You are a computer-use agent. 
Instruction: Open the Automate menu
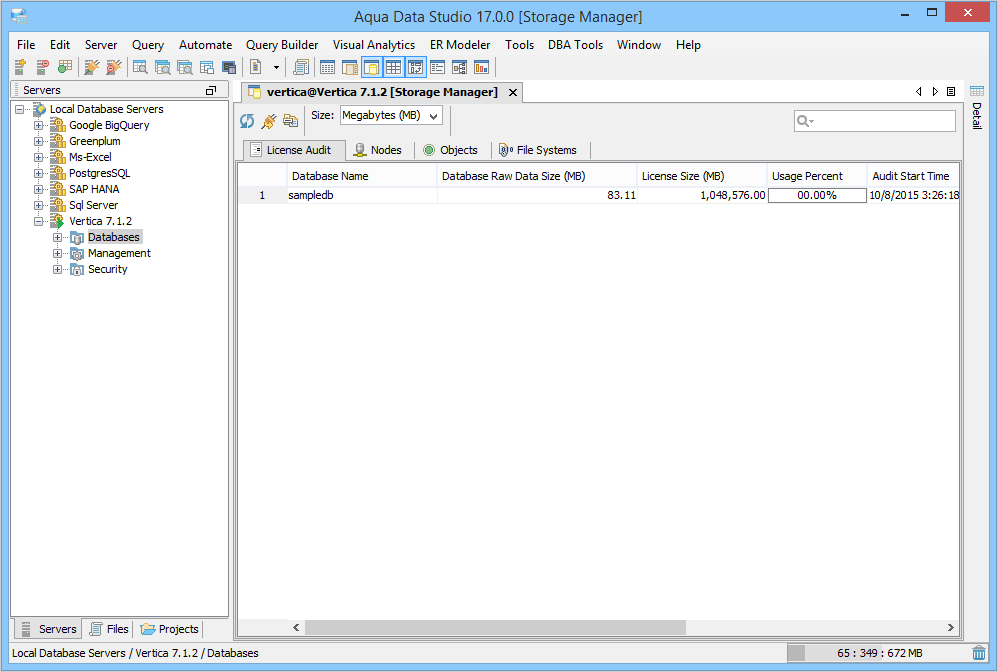[x=205, y=45]
